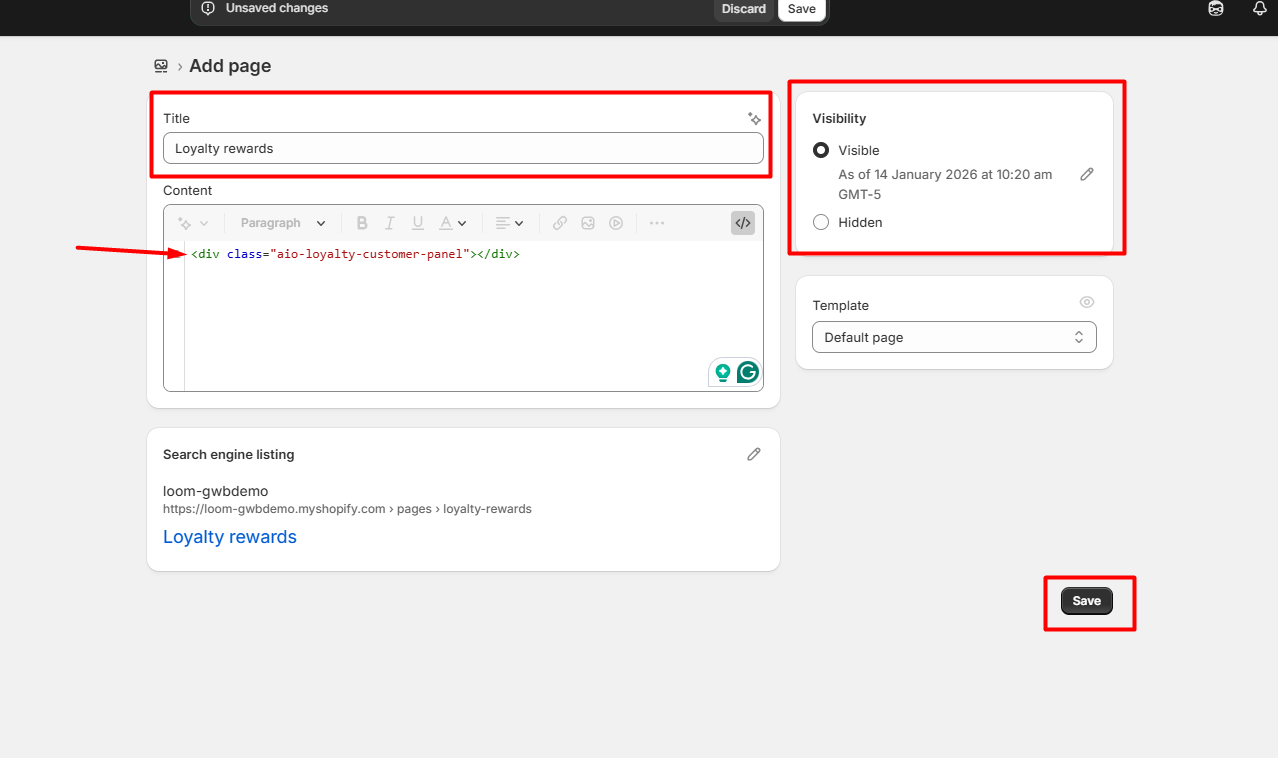Viewport: 1278px width, 758px height.
Task: Open the text color picker
Action: click(x=453, y=223)
